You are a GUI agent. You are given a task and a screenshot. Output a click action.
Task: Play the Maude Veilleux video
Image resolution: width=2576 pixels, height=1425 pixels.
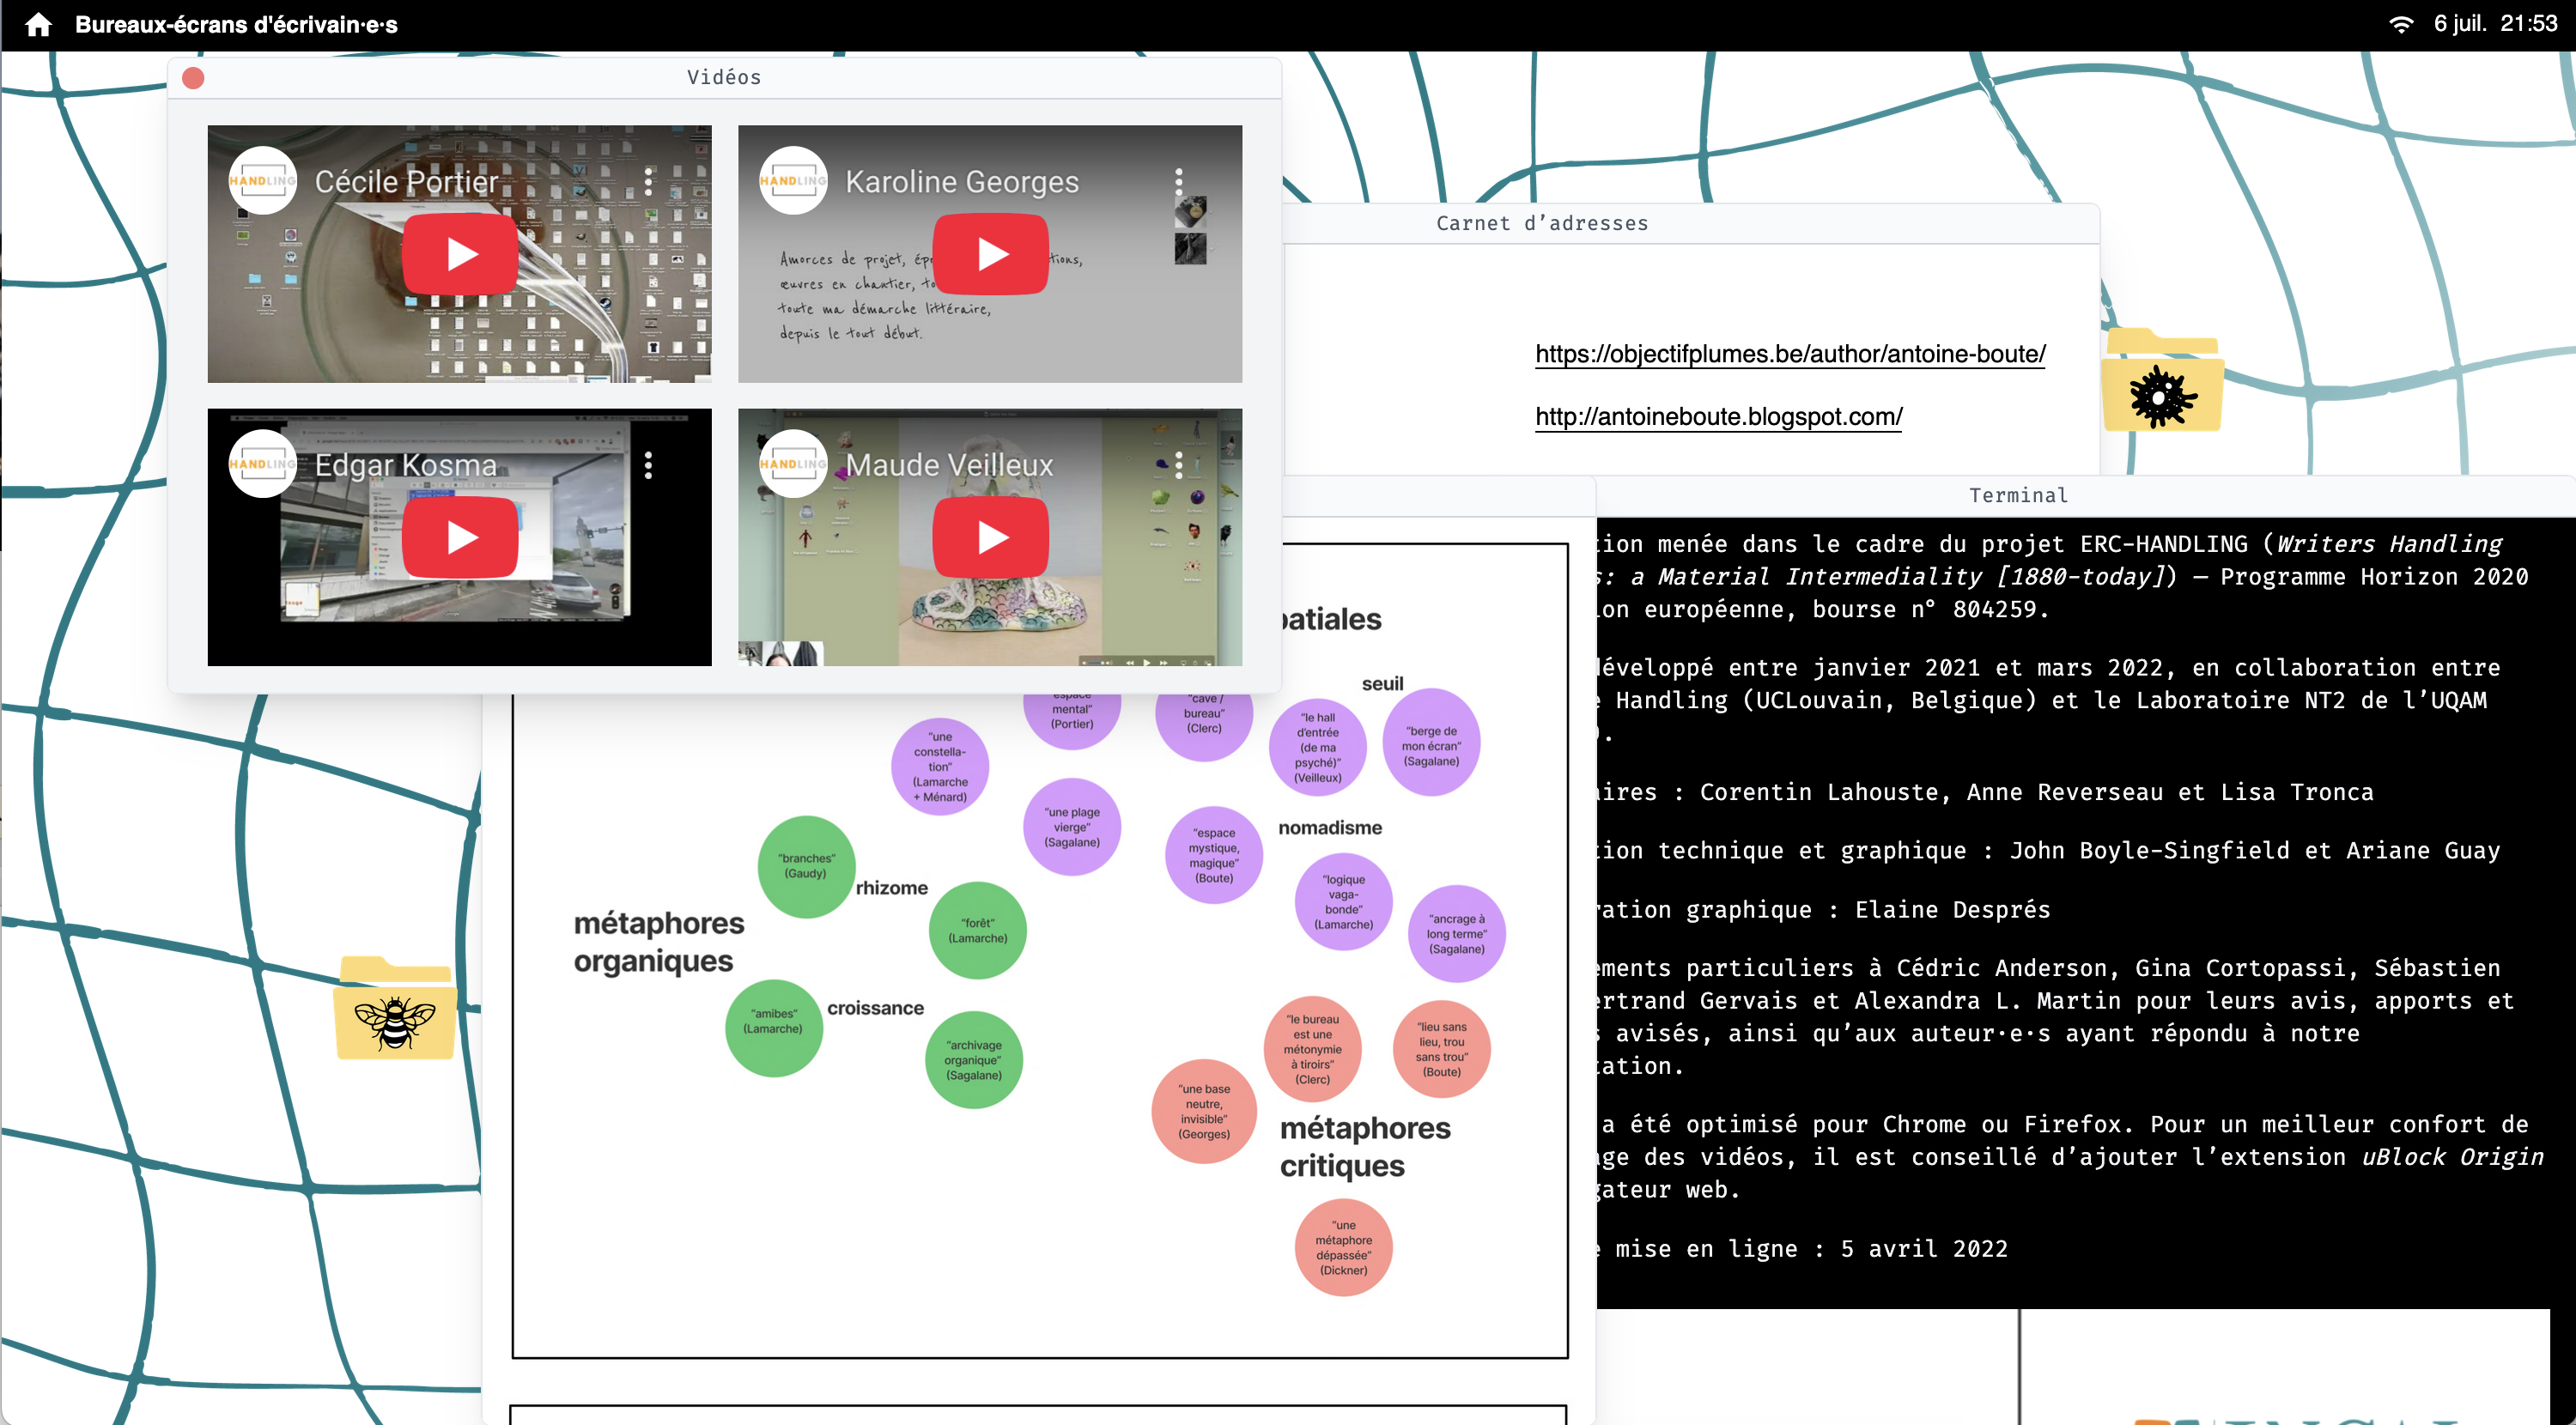tap(990, 537)
